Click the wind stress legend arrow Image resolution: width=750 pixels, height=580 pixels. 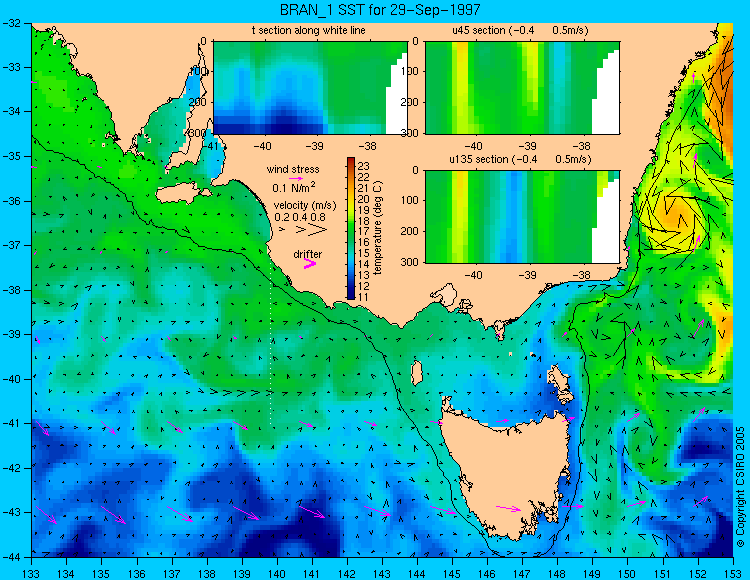[x=296, y=179]
